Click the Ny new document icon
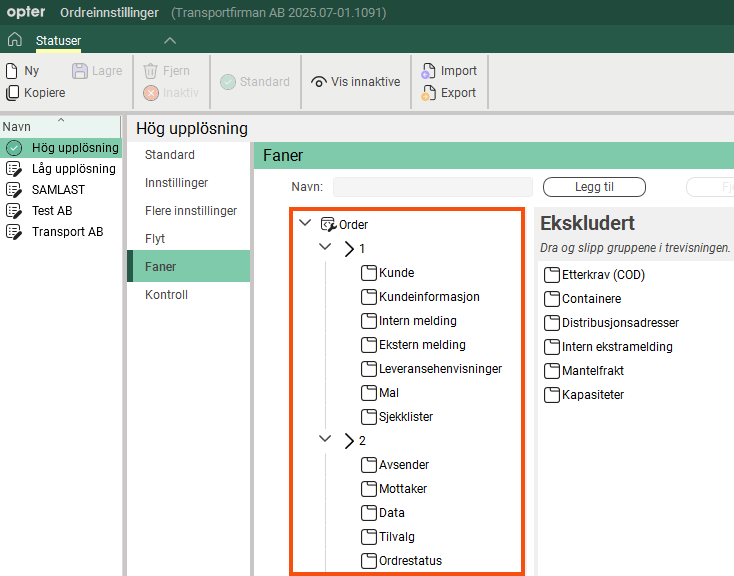Viewport: 734px width, 576px height. click(12, 71)
